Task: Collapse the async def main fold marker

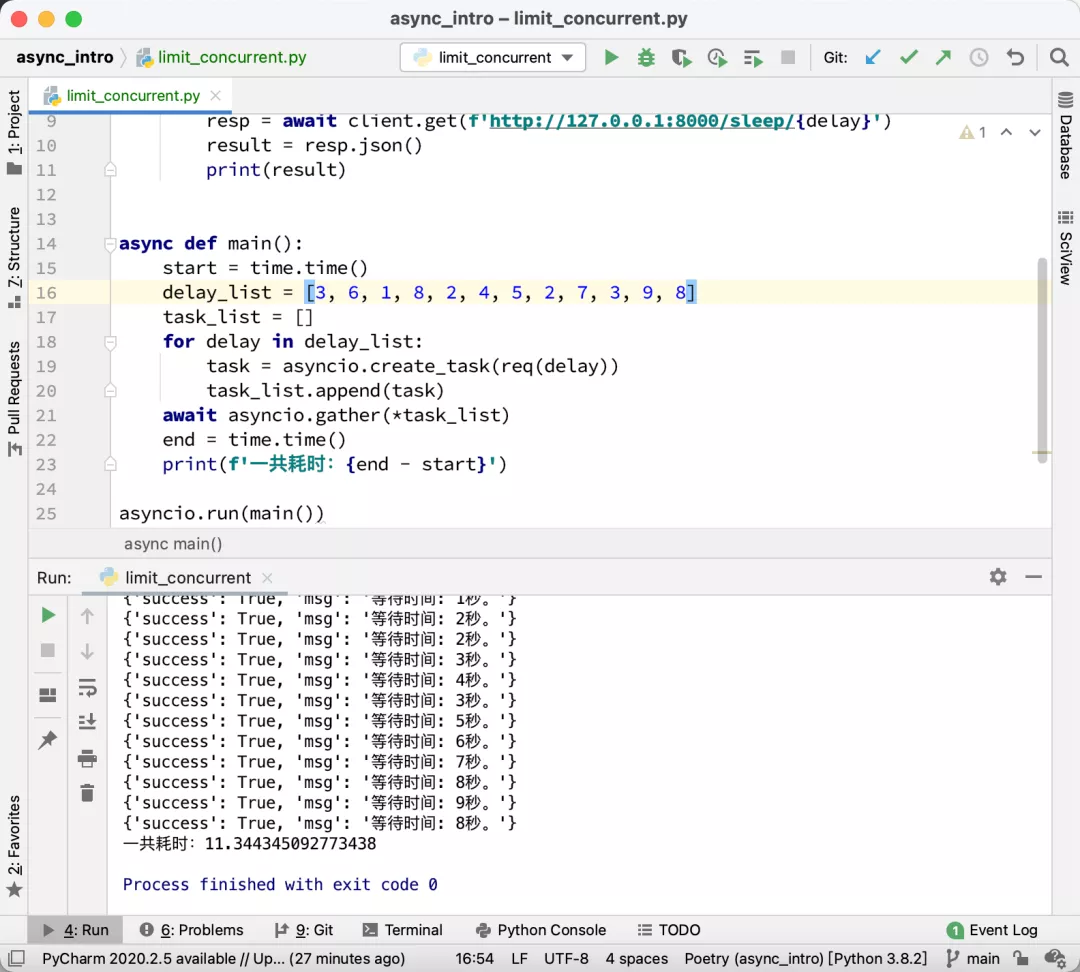Action: 110,244
